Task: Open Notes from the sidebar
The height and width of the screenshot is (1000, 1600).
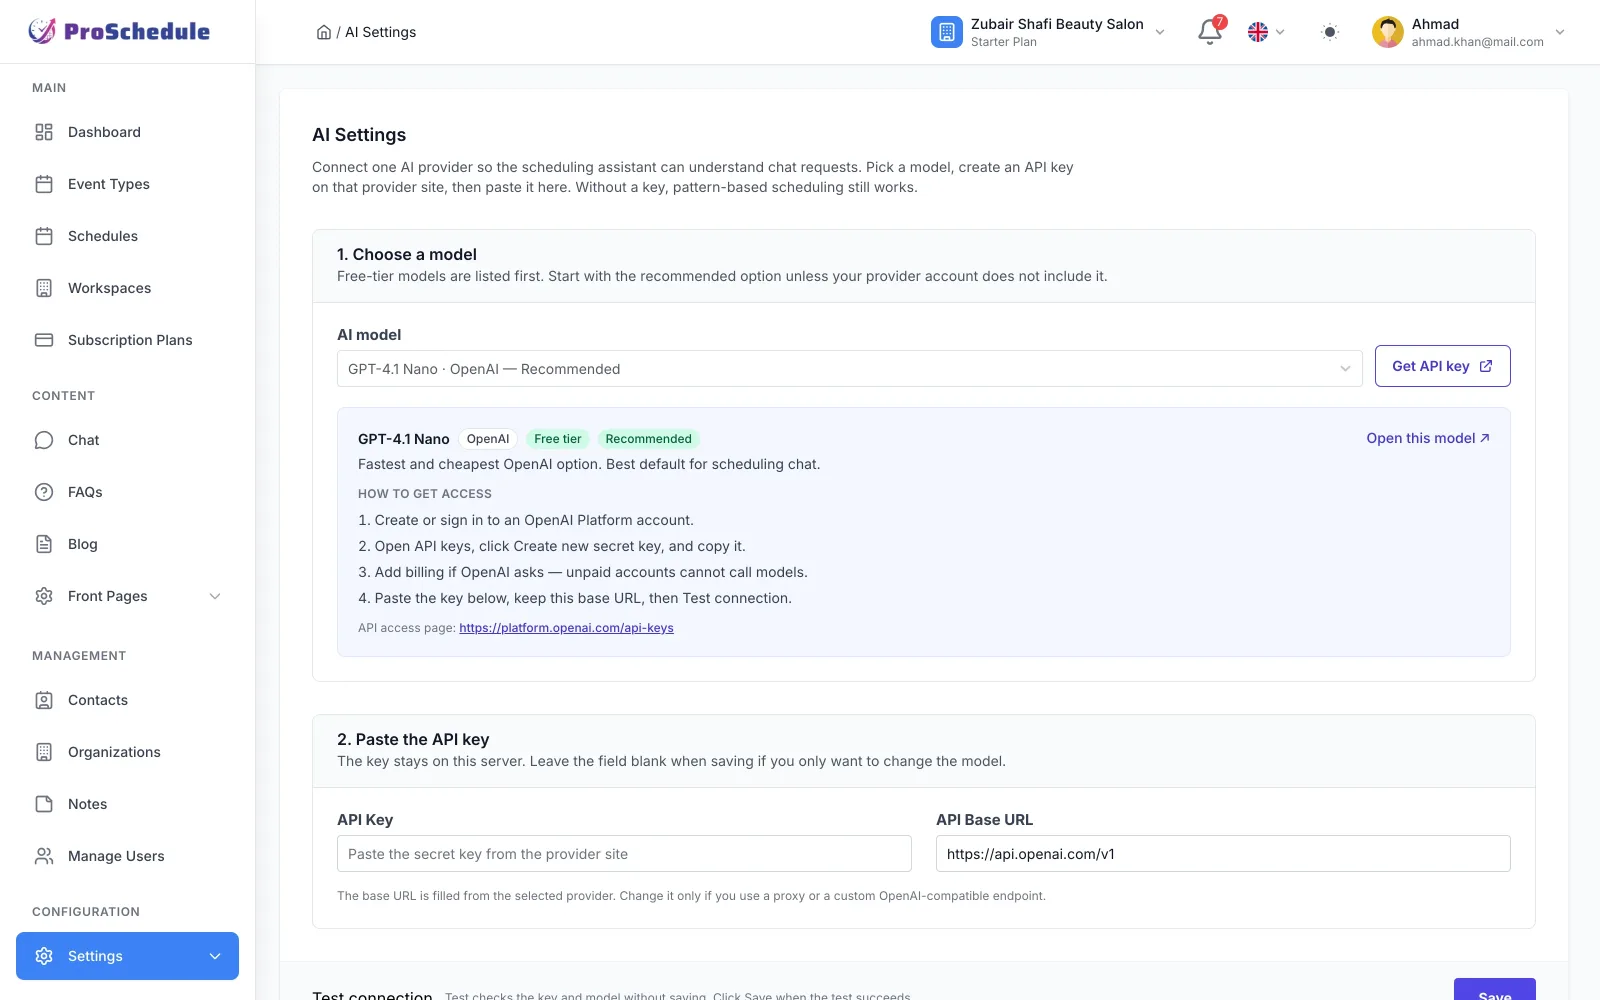Action: tap(128, 804)
